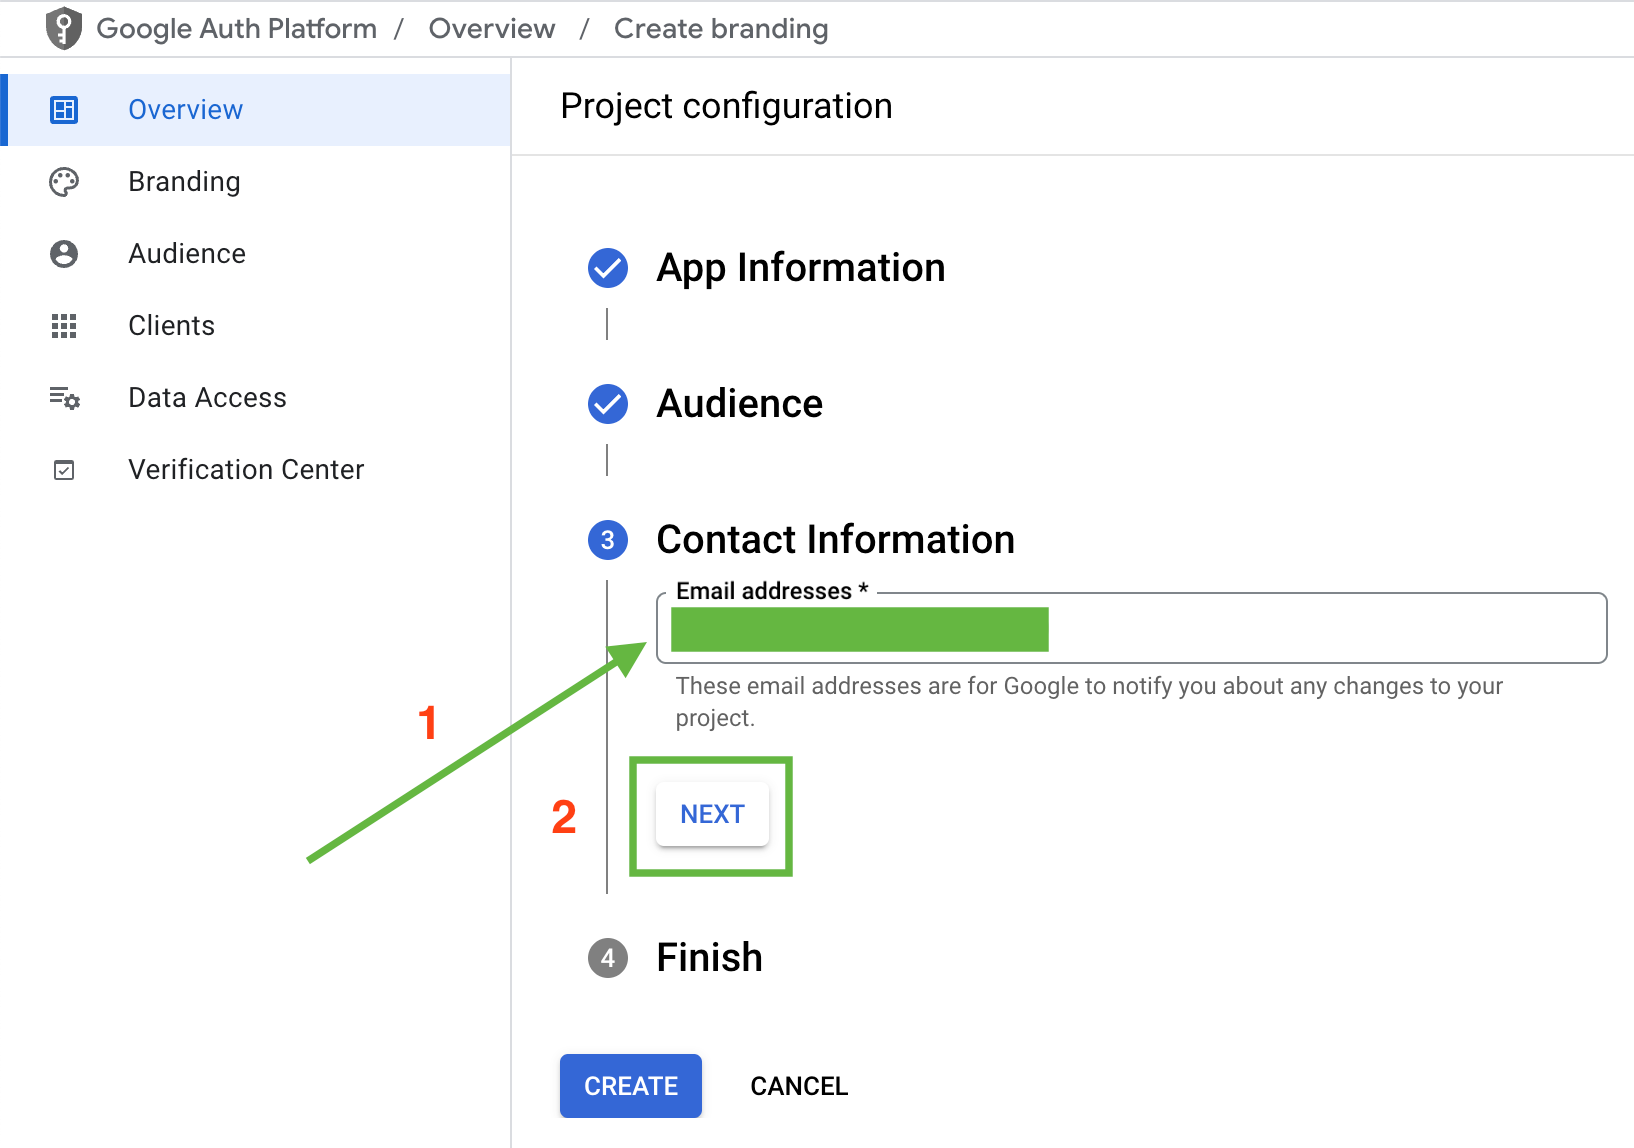Click the Google Auth Platform shield icon
The image size is (1634, 1148).
[64, 28]
